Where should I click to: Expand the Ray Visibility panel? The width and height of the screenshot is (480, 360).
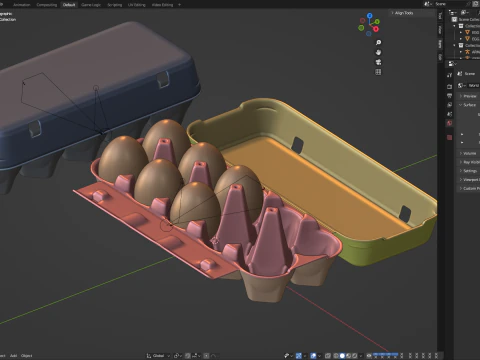(468, 162)
